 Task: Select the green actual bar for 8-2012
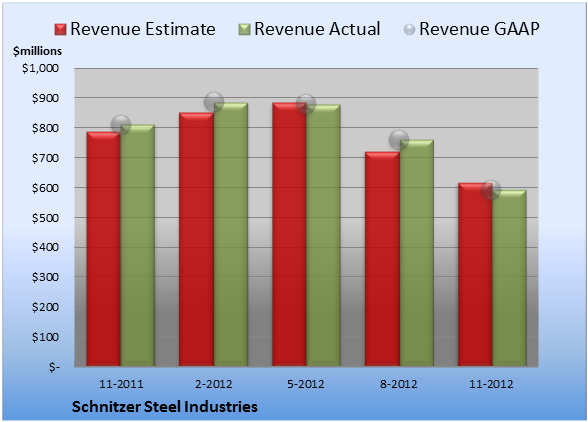click(416, 253)
